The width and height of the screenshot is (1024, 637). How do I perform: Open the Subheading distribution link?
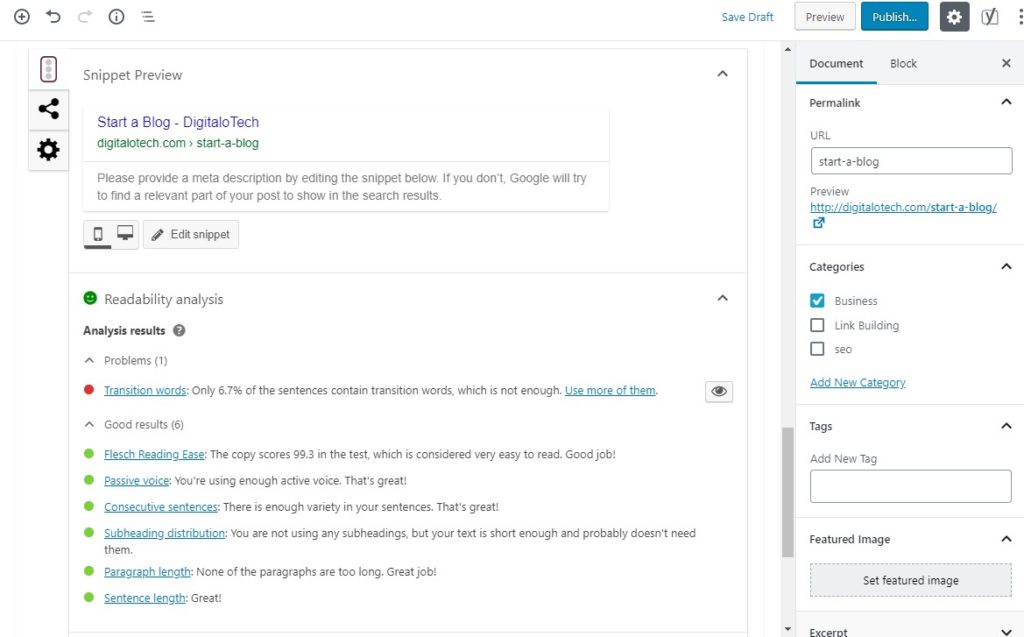tap(165, 533)
